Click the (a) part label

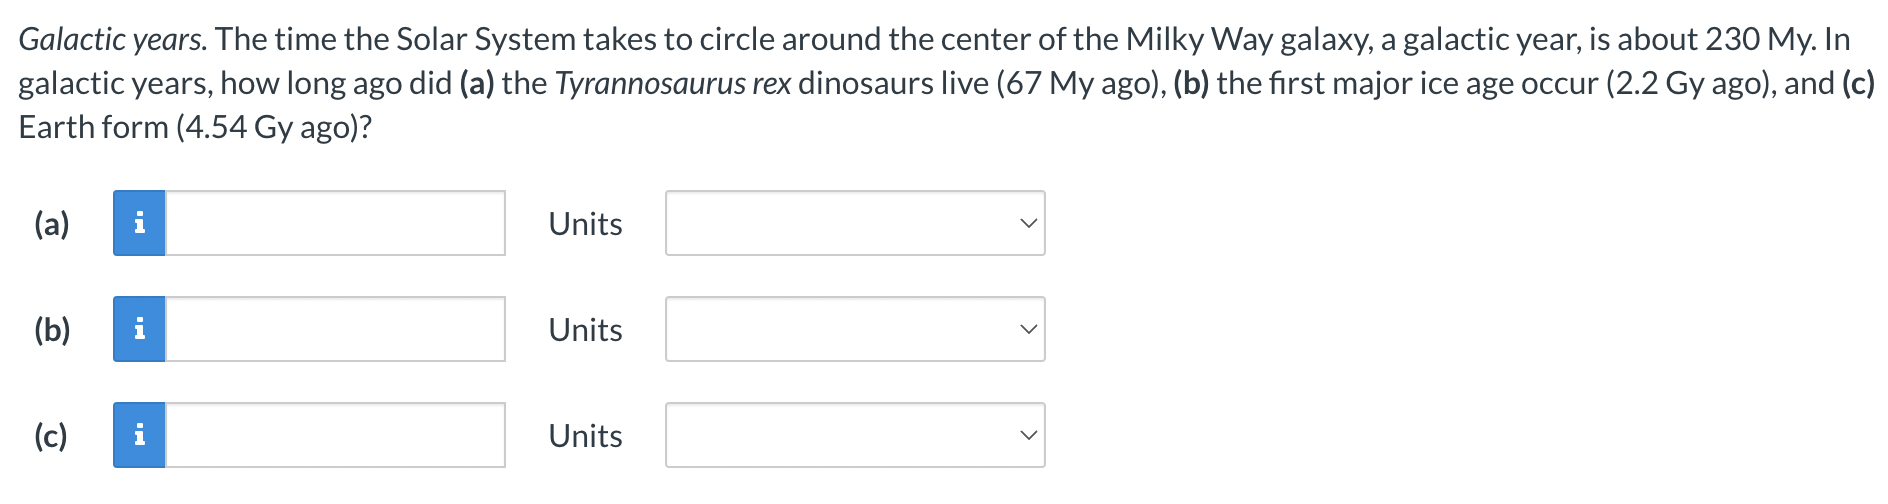[52, 224]
